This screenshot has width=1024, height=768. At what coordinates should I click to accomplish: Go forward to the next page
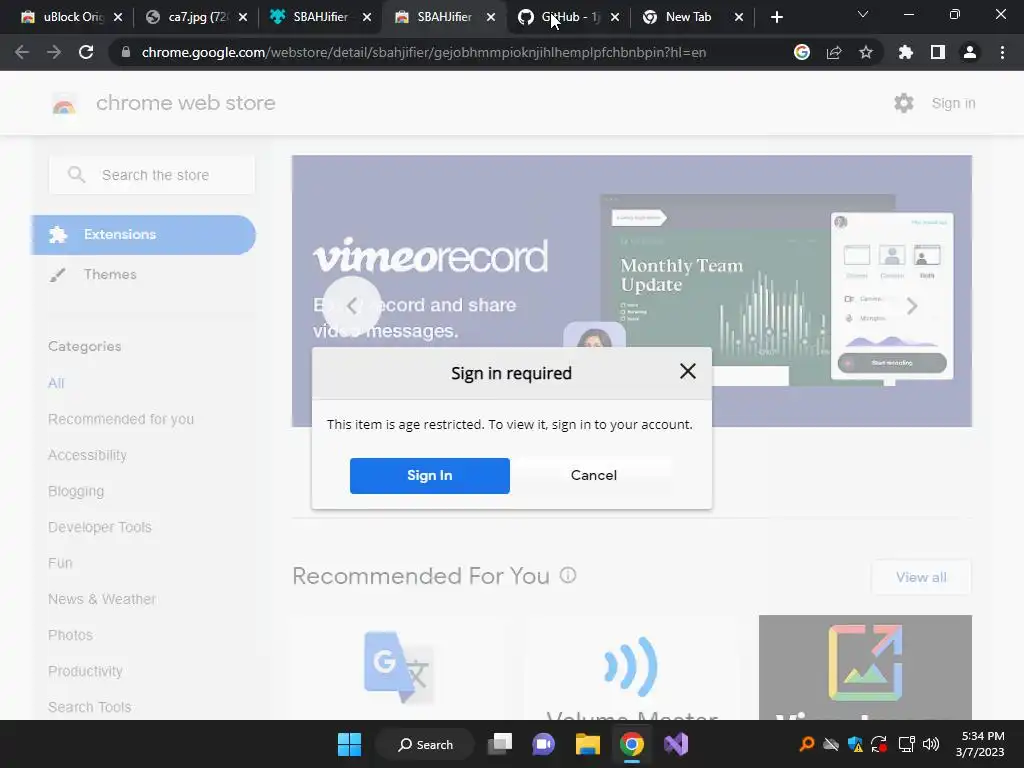(x=54, y=52)
